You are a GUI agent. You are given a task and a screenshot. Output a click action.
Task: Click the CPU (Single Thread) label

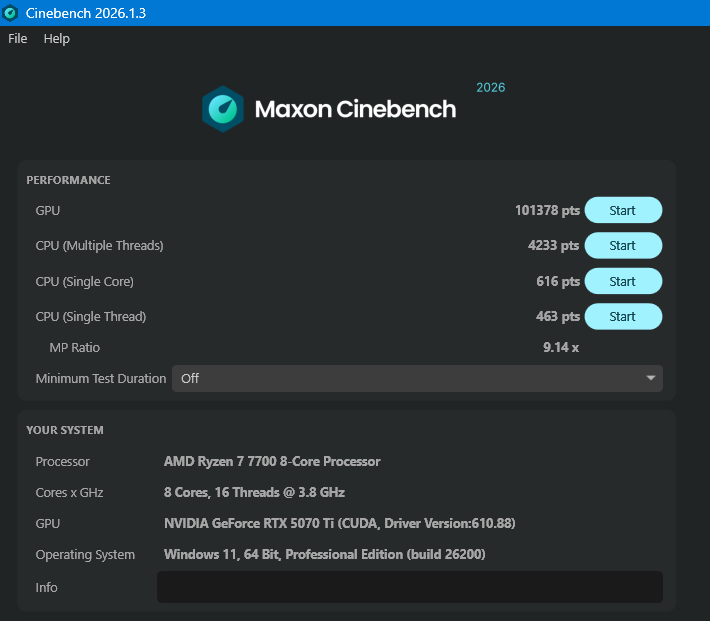(91, 317)
